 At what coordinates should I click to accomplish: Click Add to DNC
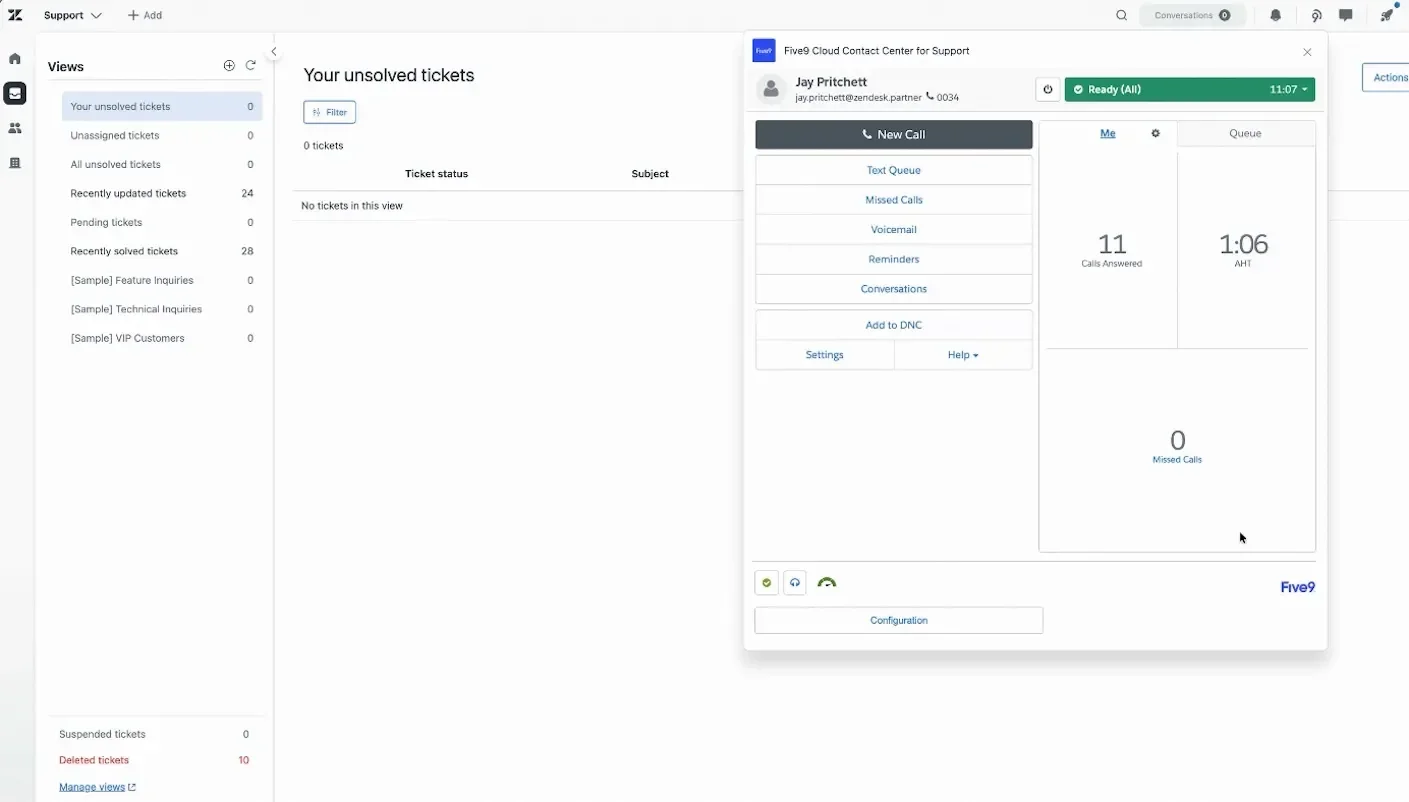point(894,325)
